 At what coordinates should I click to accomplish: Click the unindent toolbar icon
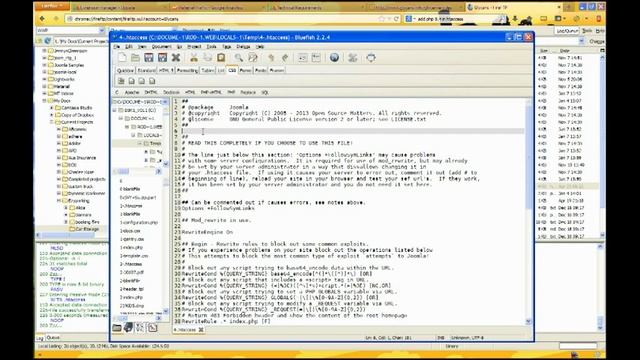(302, 58)
